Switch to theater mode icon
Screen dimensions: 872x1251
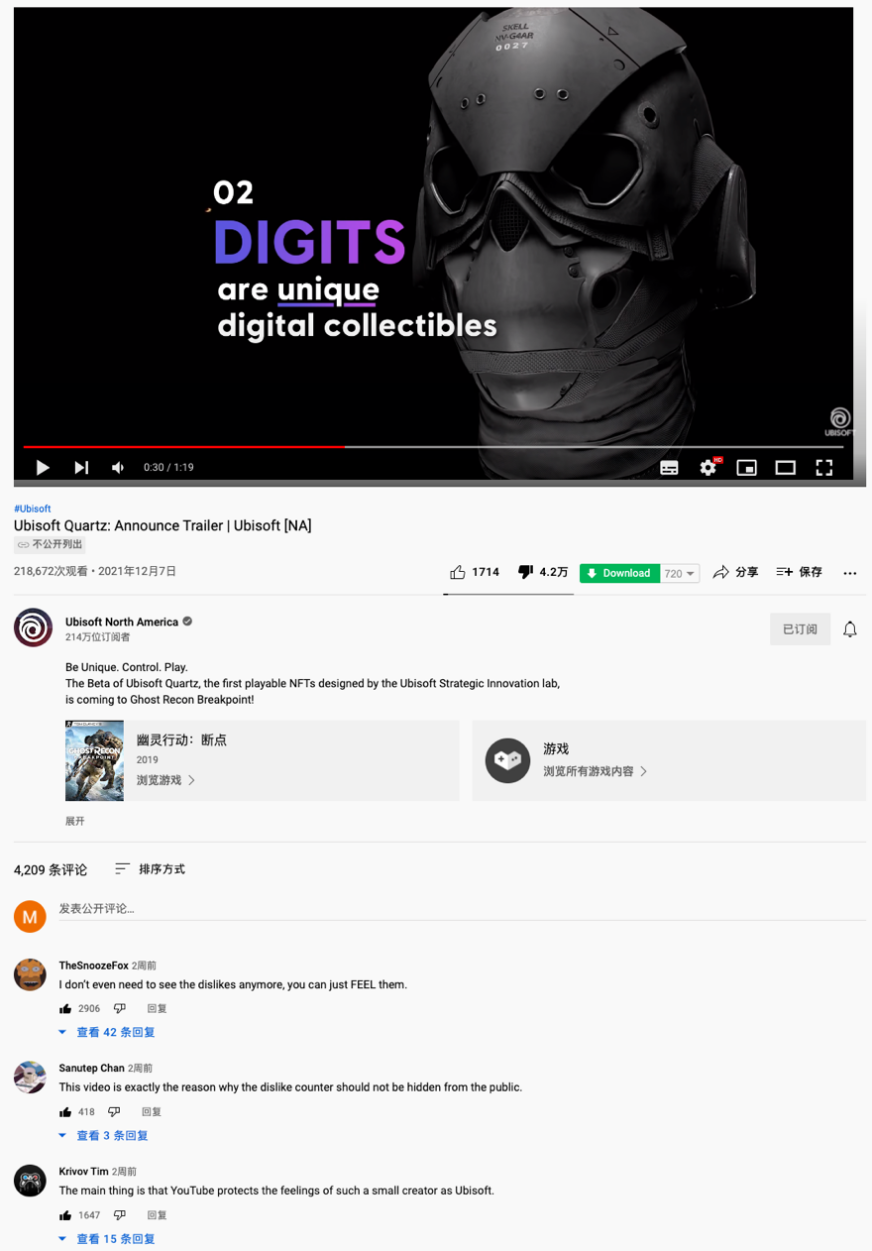[x=786, y=467]
